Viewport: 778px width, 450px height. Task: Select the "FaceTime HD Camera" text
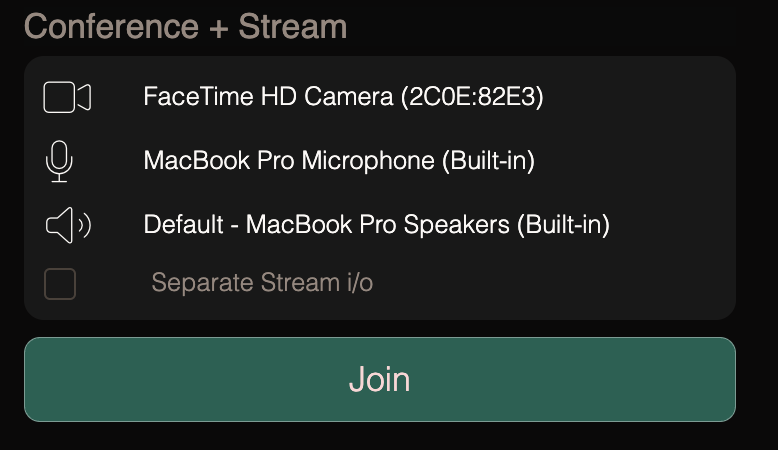[268, 98]
